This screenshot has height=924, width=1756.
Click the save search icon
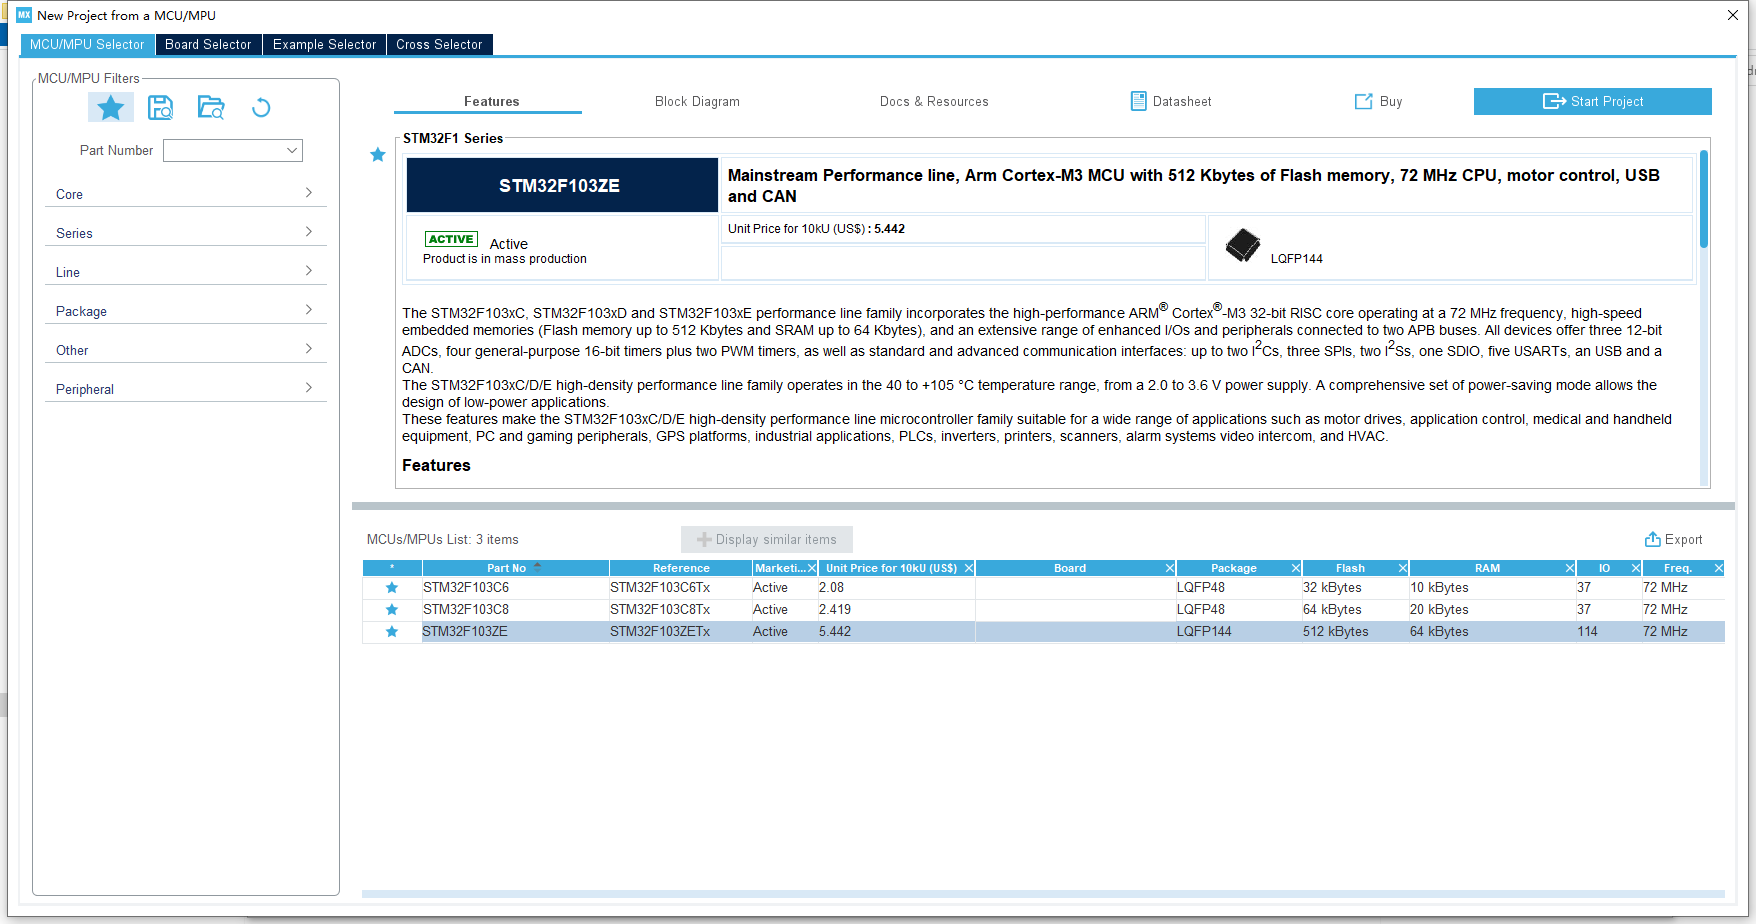pyautogui.click(x=160, y=107)
